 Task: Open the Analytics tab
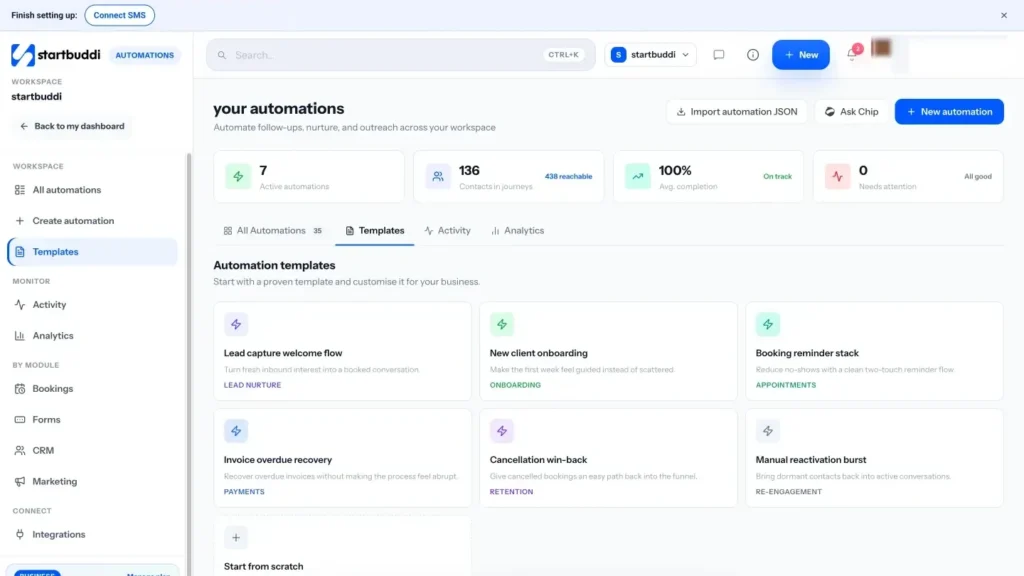[x=517, y=231]
